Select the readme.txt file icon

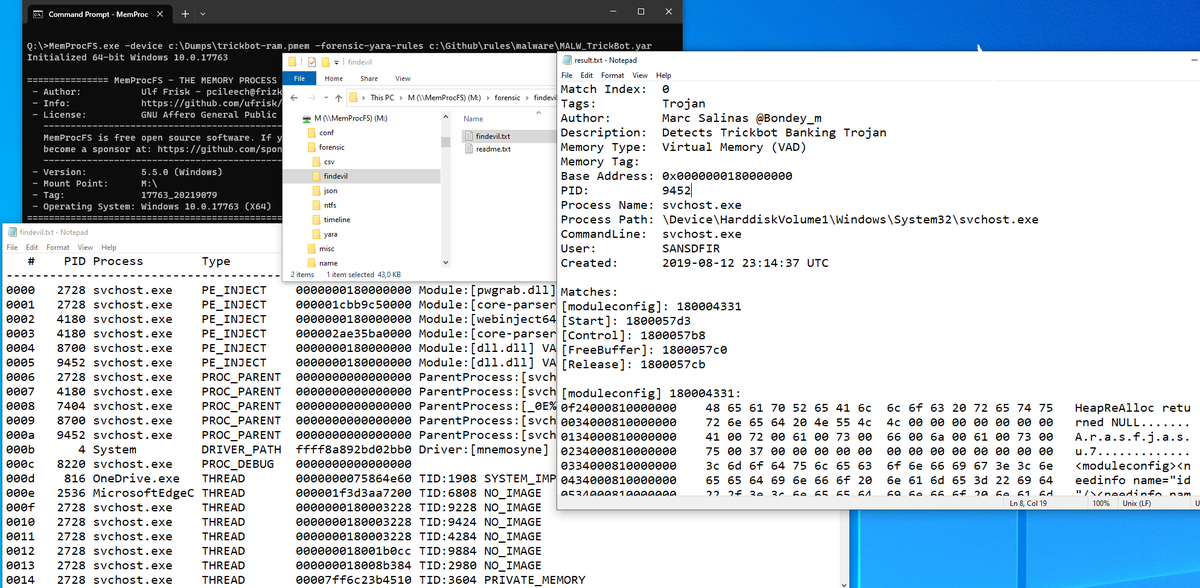(x=468, y=150)
